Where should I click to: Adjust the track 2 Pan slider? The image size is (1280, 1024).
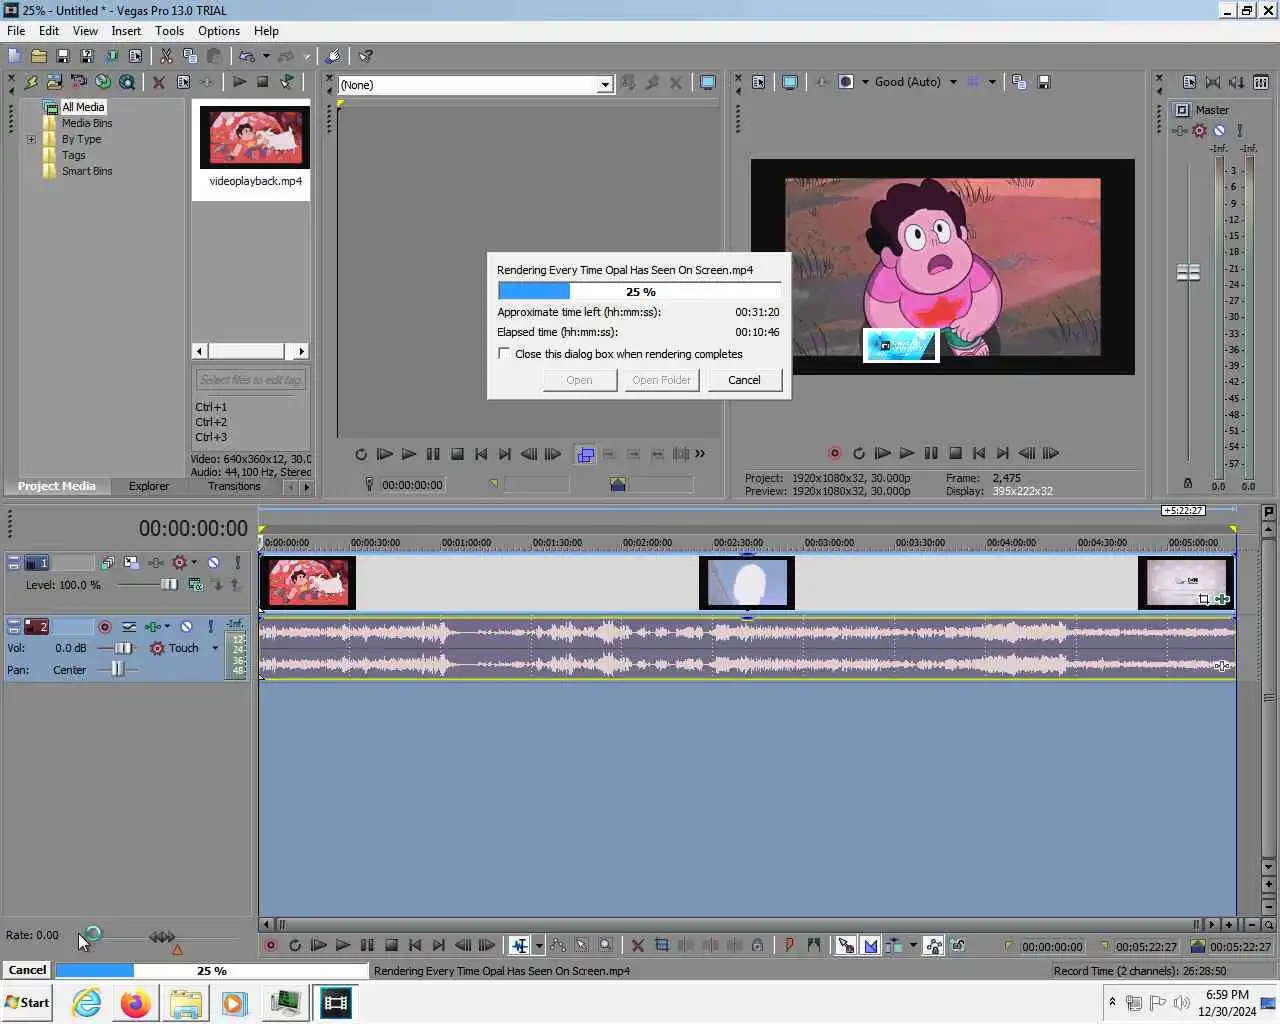[118, 670]
